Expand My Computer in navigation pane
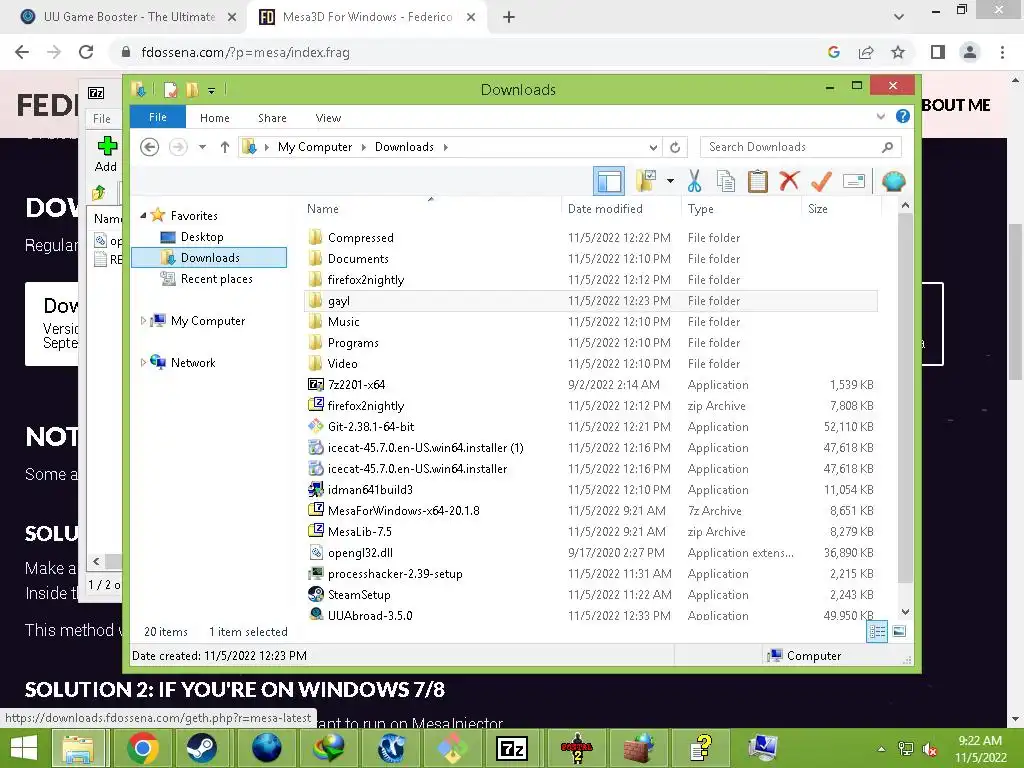 pyautogui.click(x=143, y=321)
